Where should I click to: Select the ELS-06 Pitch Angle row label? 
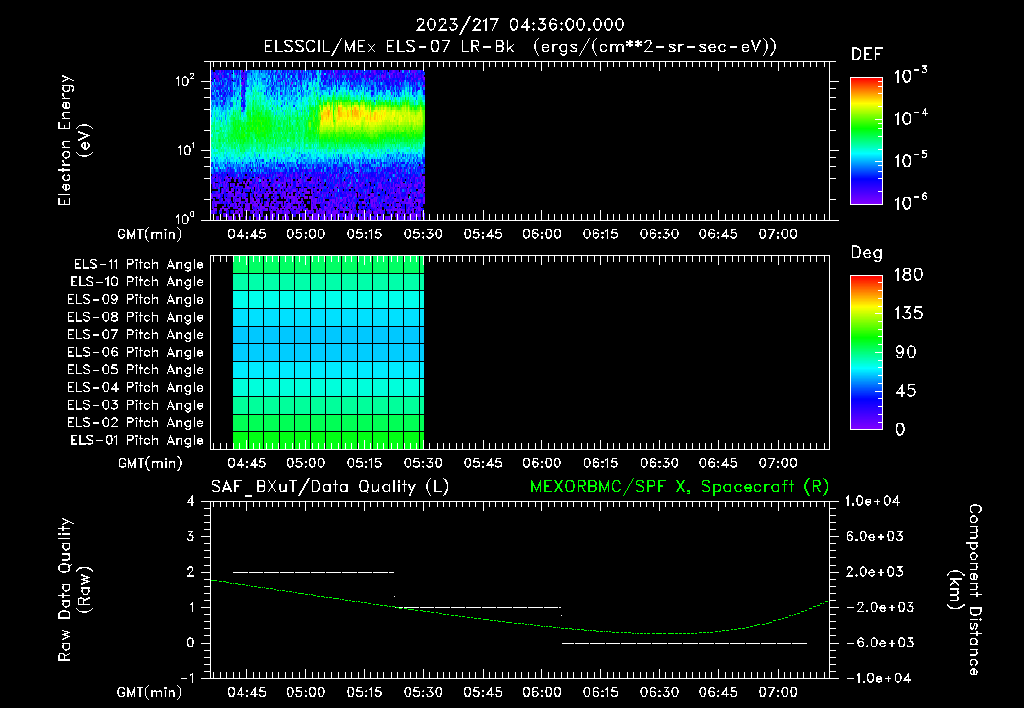(136, 352)
